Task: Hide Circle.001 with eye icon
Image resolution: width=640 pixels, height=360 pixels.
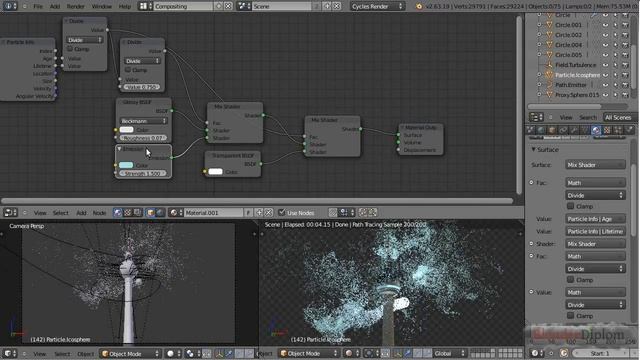Action: (606, 25)
